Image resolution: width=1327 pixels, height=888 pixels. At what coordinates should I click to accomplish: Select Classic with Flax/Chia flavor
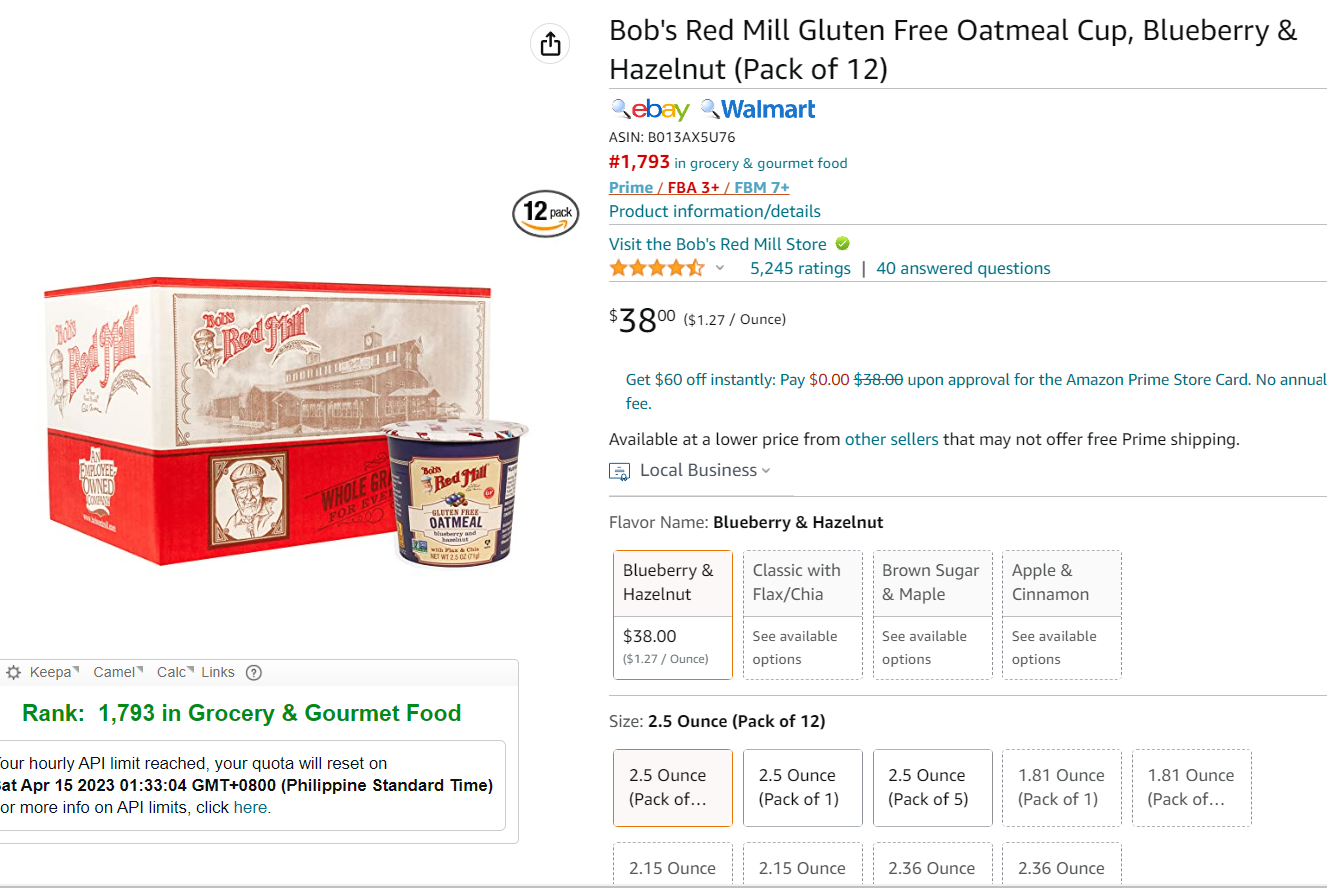[x=803, y=615]
